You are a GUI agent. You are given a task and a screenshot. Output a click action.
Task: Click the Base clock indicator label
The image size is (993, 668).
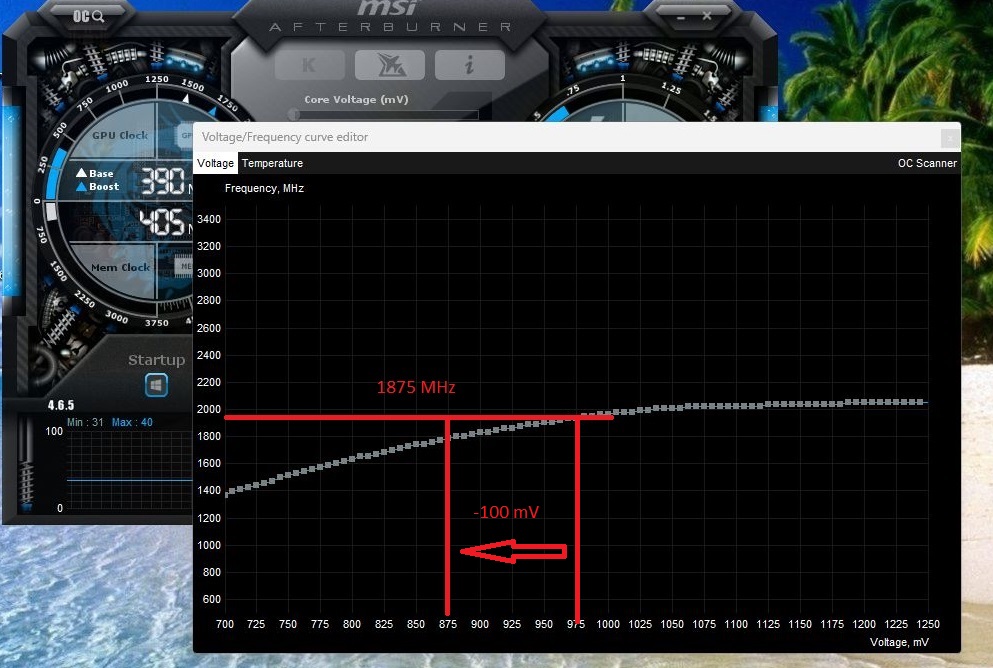click(x=95, y=173)
